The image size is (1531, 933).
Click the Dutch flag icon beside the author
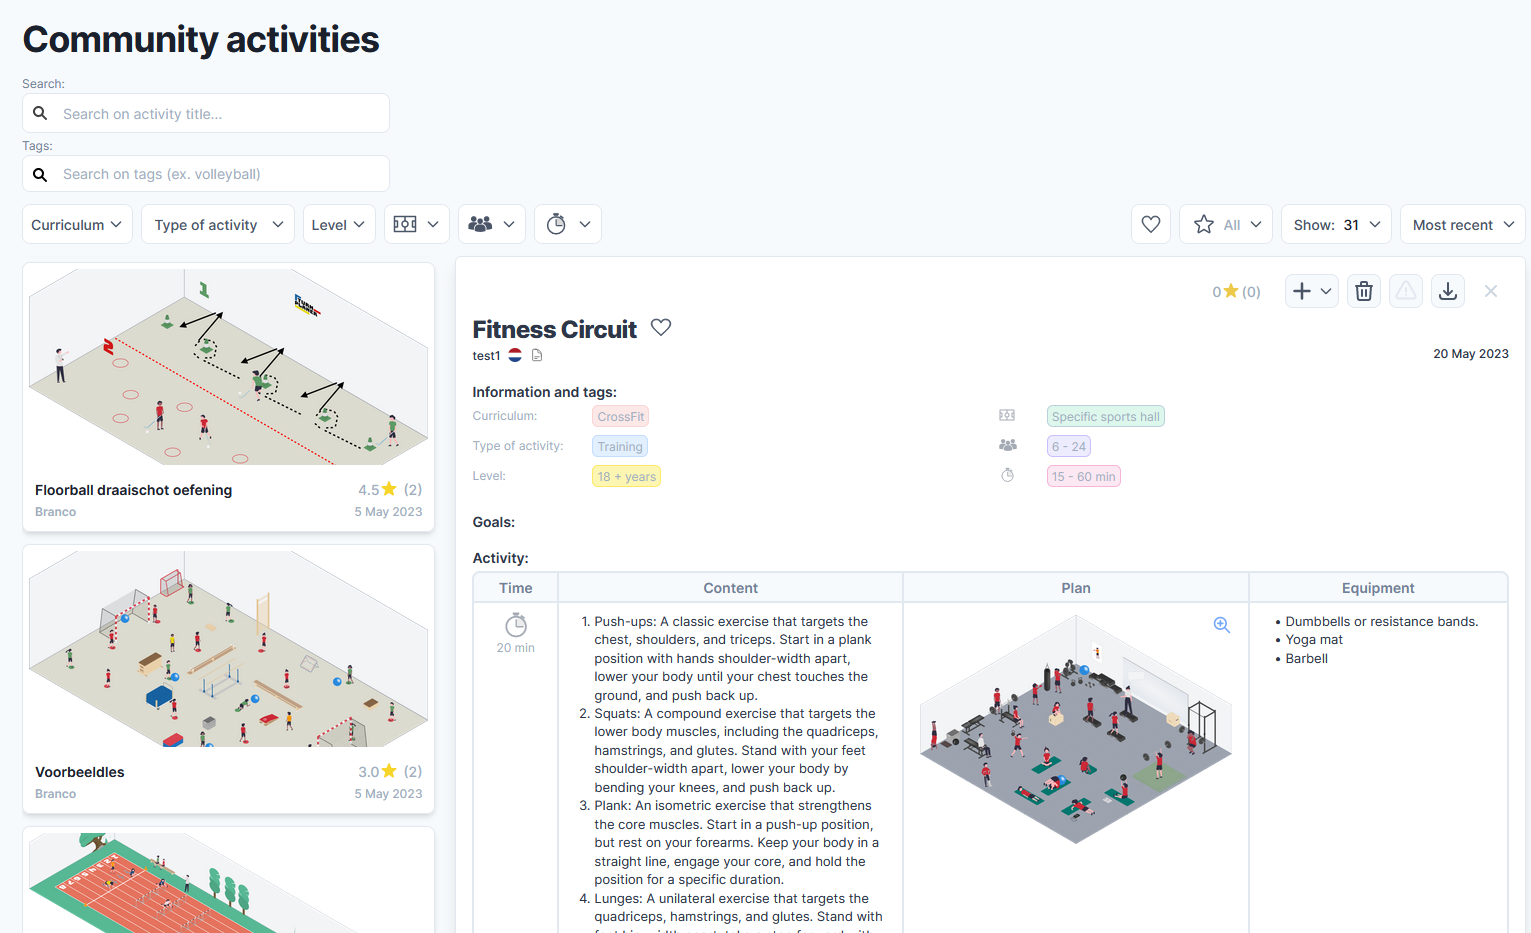click(x=514, y=354)
